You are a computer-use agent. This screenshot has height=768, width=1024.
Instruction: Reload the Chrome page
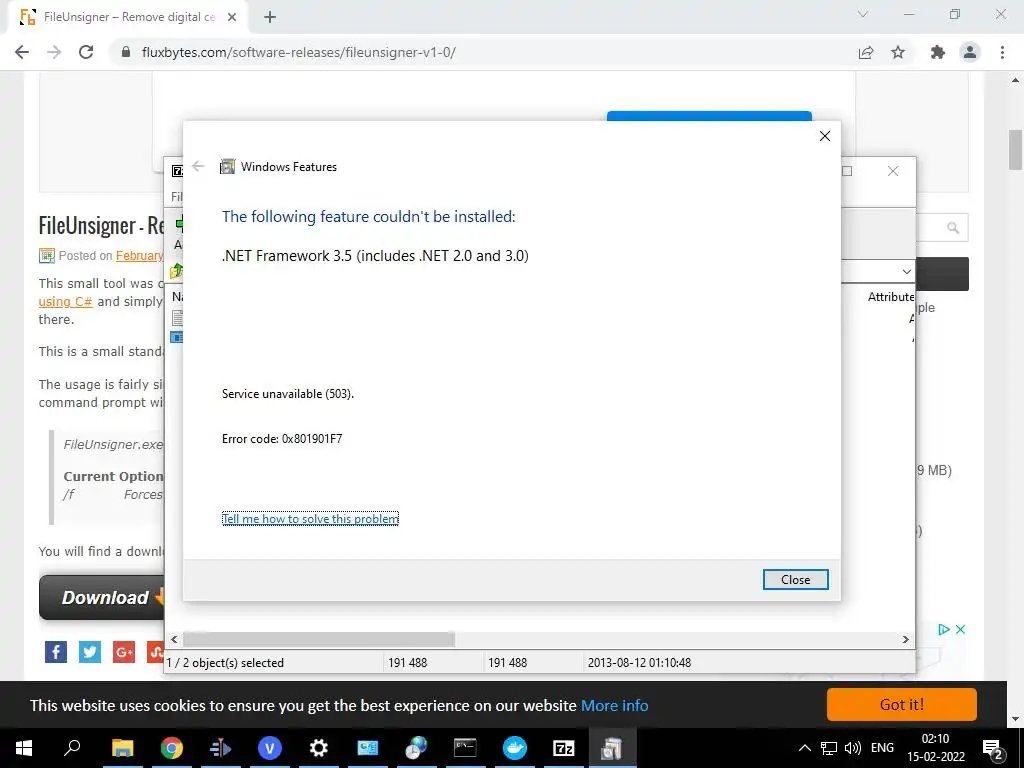pos(86,52)
